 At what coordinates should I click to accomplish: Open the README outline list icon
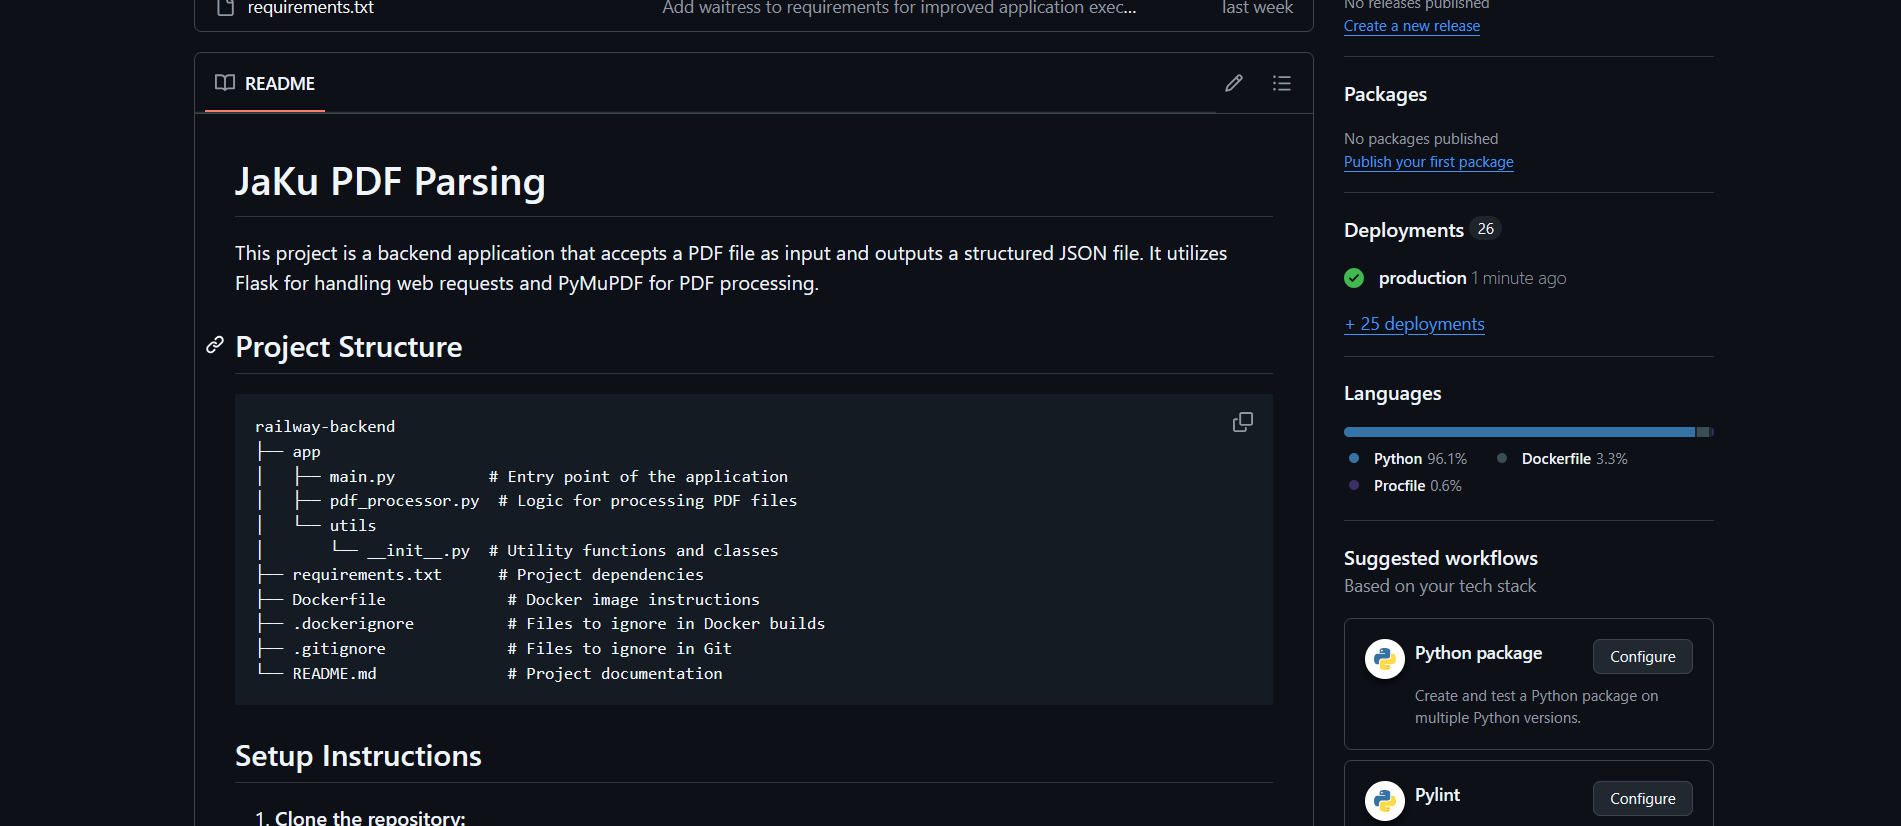tap(1281, 83)
